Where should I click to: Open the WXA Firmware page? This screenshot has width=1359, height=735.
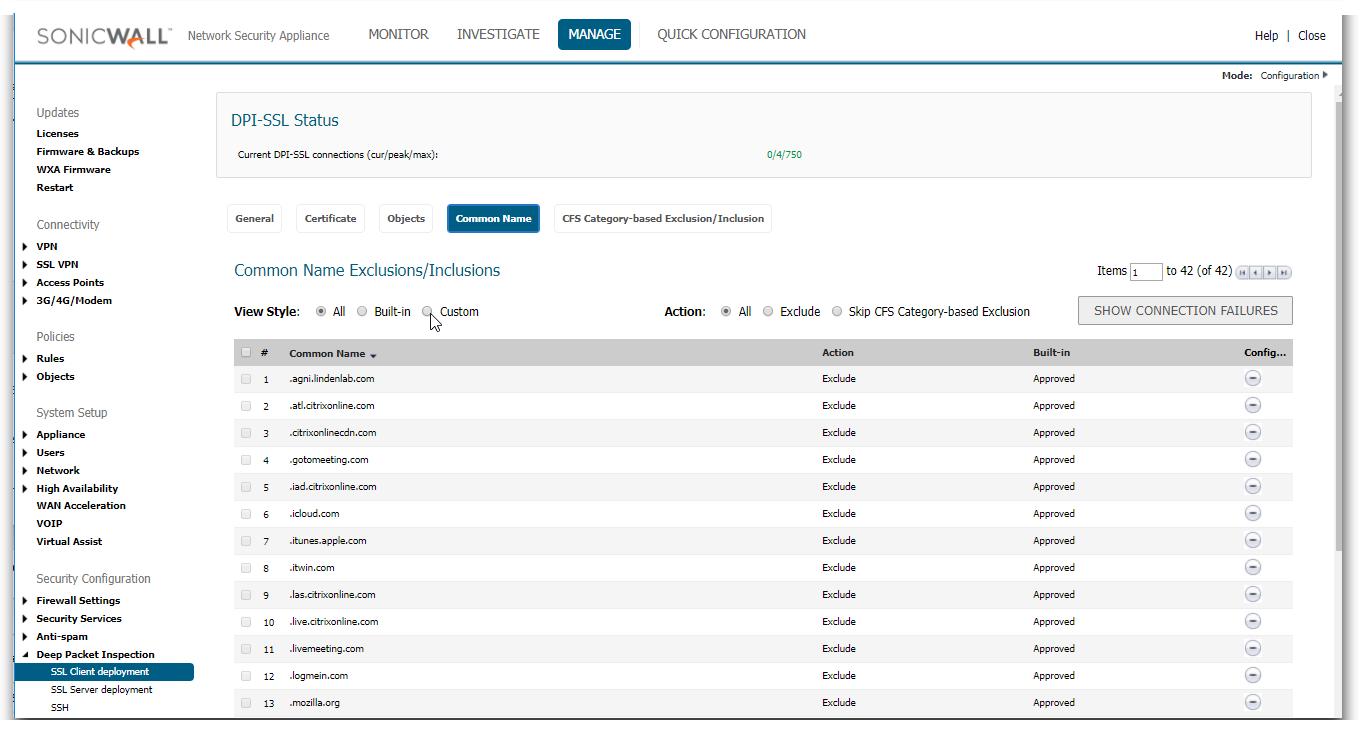[x=74, y=169]
